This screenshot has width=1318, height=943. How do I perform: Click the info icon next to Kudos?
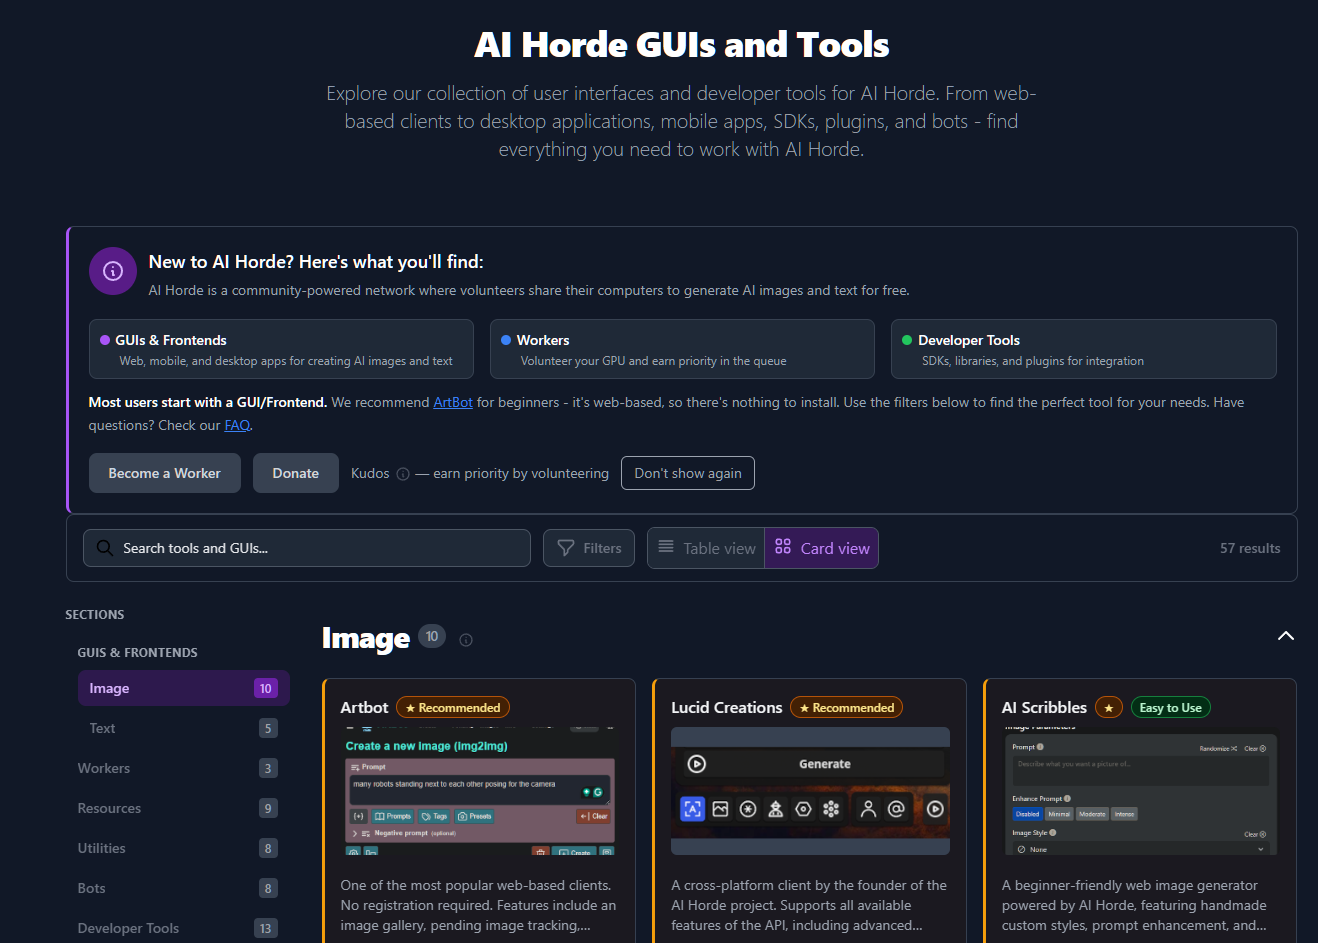pos(403,474)
